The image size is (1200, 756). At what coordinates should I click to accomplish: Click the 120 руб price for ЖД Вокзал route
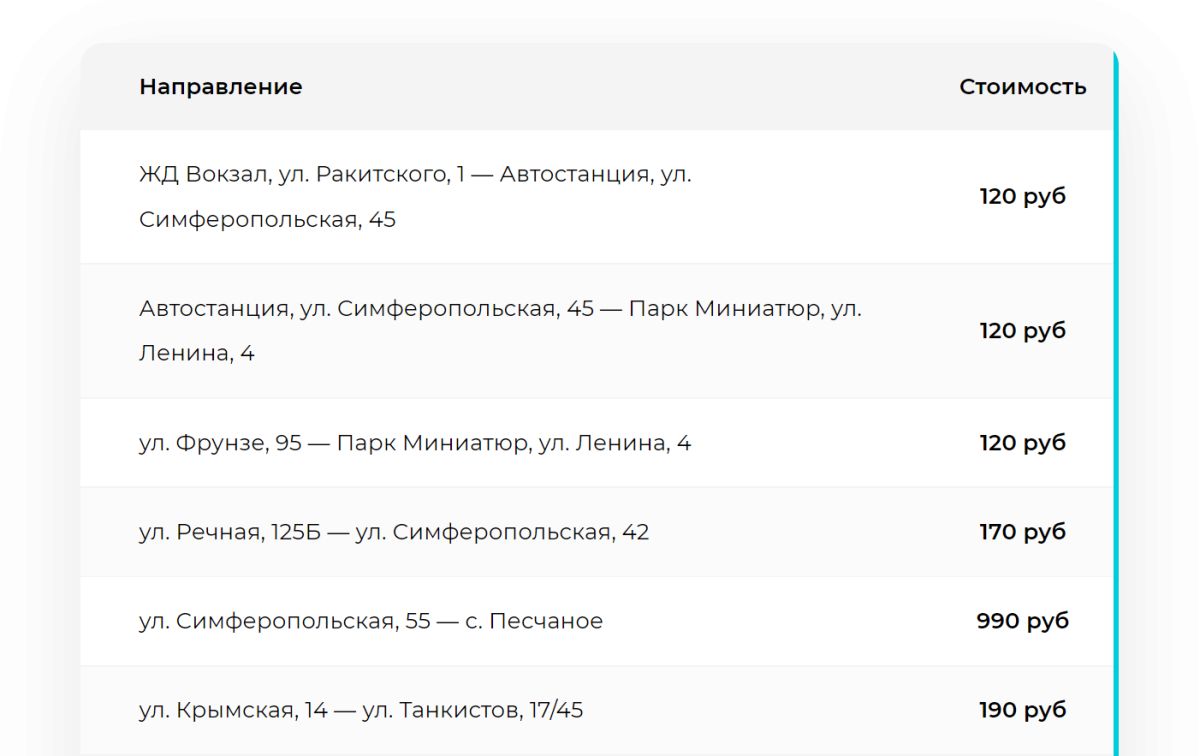tap(1022, 196)
